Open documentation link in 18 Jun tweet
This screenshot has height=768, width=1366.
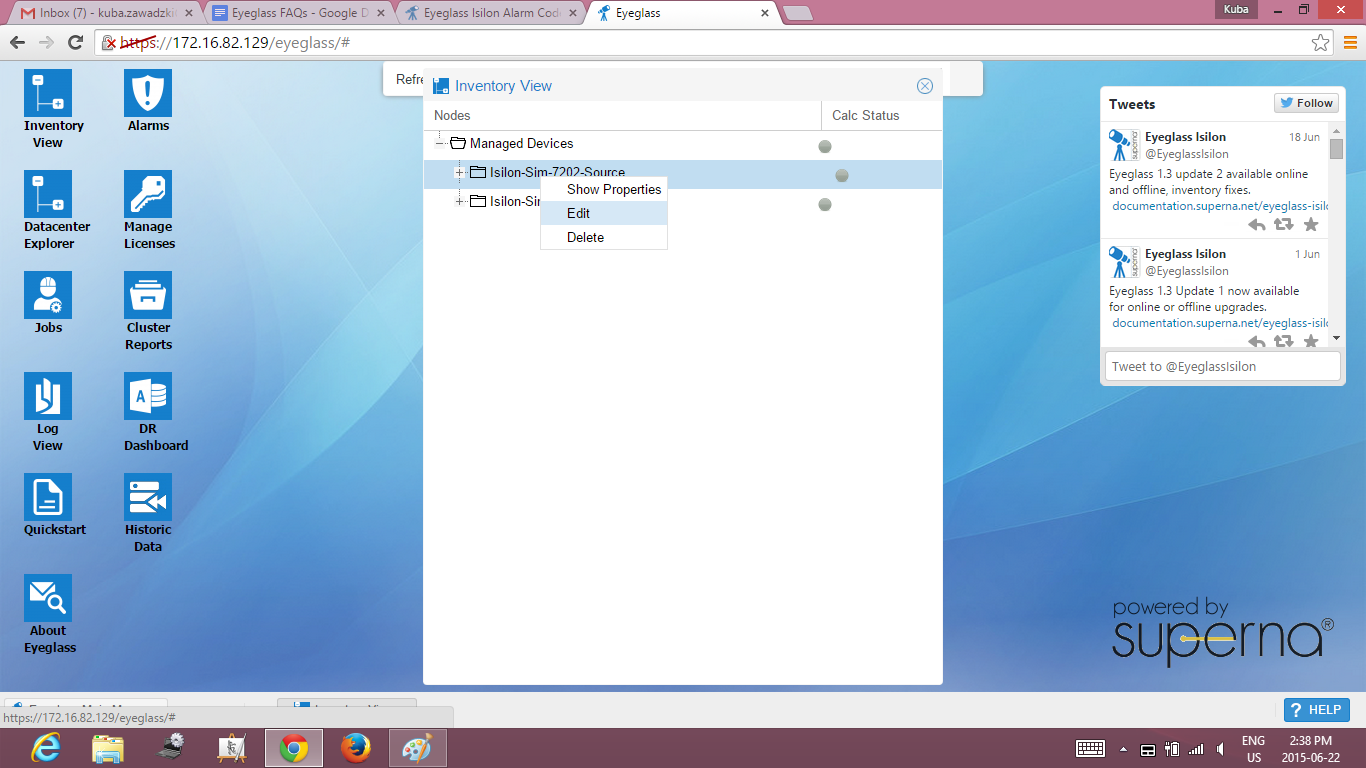(x=1220, y=206)
